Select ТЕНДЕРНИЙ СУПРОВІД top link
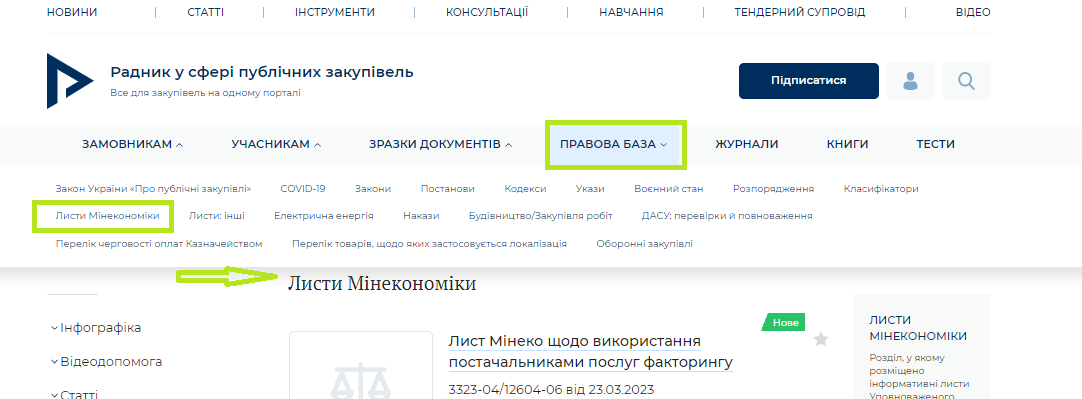1082x399 pixels. click(799, 12)
